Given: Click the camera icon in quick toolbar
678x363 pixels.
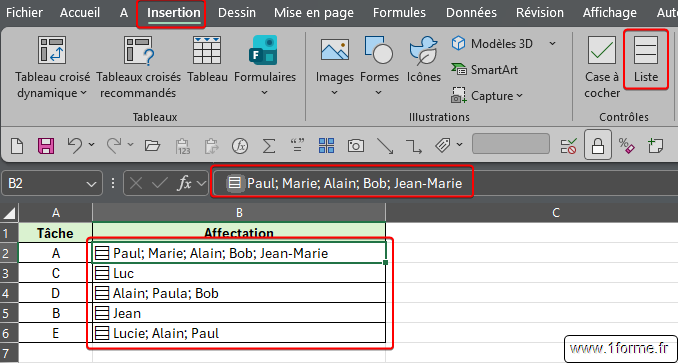Looking at the screenshot, I should coord(355,146).
